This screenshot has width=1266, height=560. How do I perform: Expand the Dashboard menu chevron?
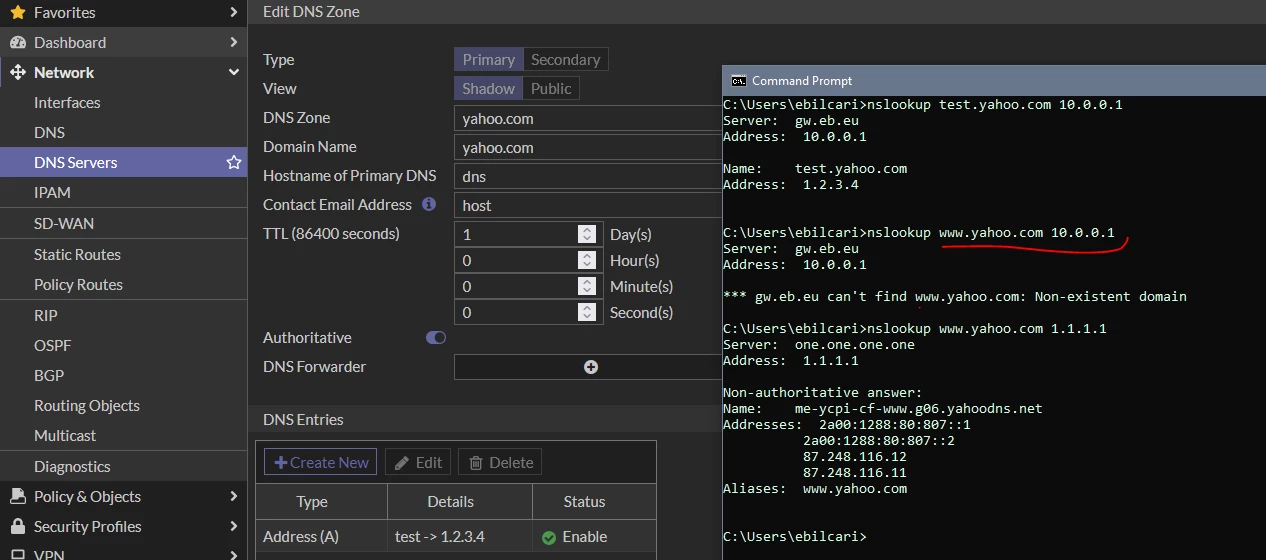[x=233, y=43]
